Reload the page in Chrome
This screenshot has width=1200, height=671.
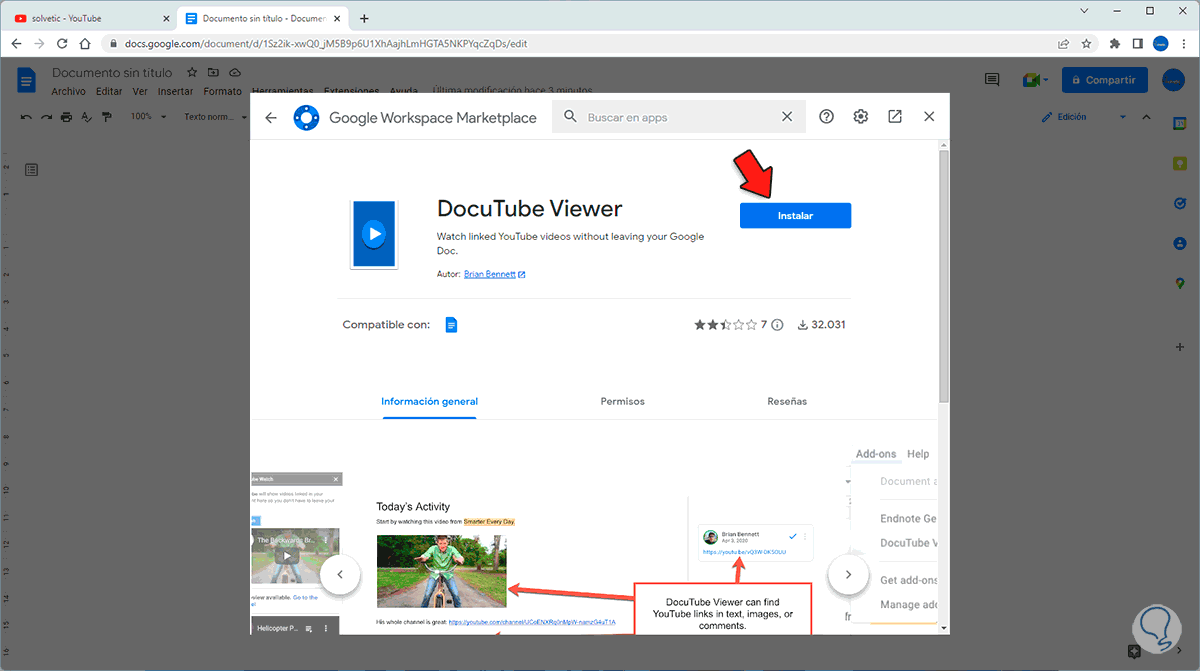[x=63, y=44]
